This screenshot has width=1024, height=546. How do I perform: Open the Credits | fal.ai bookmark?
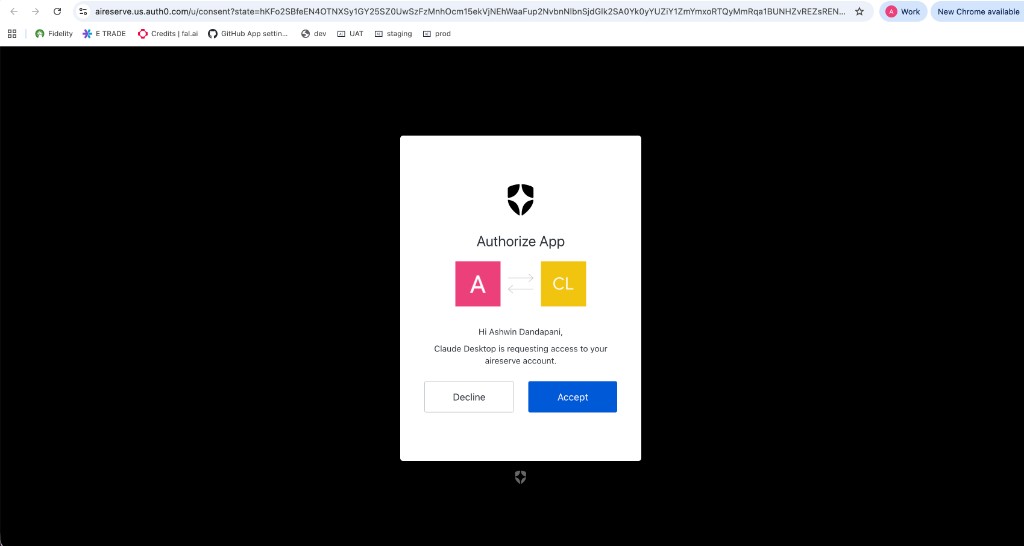[168, 33]
